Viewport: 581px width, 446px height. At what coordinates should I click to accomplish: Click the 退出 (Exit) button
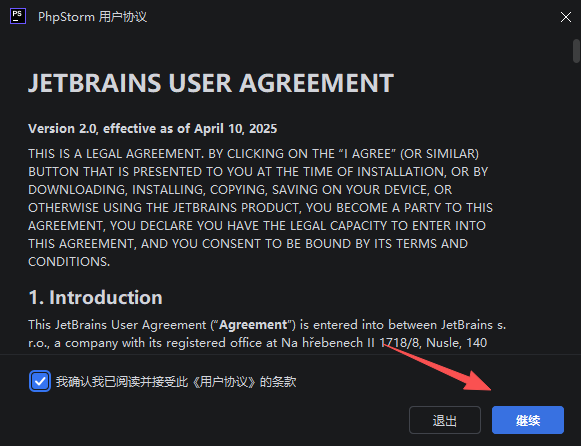pyautogui.click(x=445, y=420)
